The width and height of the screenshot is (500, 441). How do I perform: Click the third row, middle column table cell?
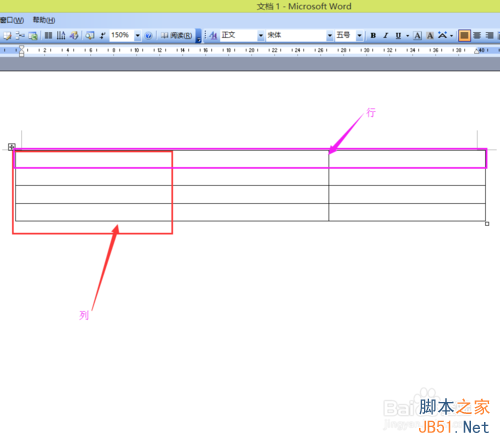[250, 194]
